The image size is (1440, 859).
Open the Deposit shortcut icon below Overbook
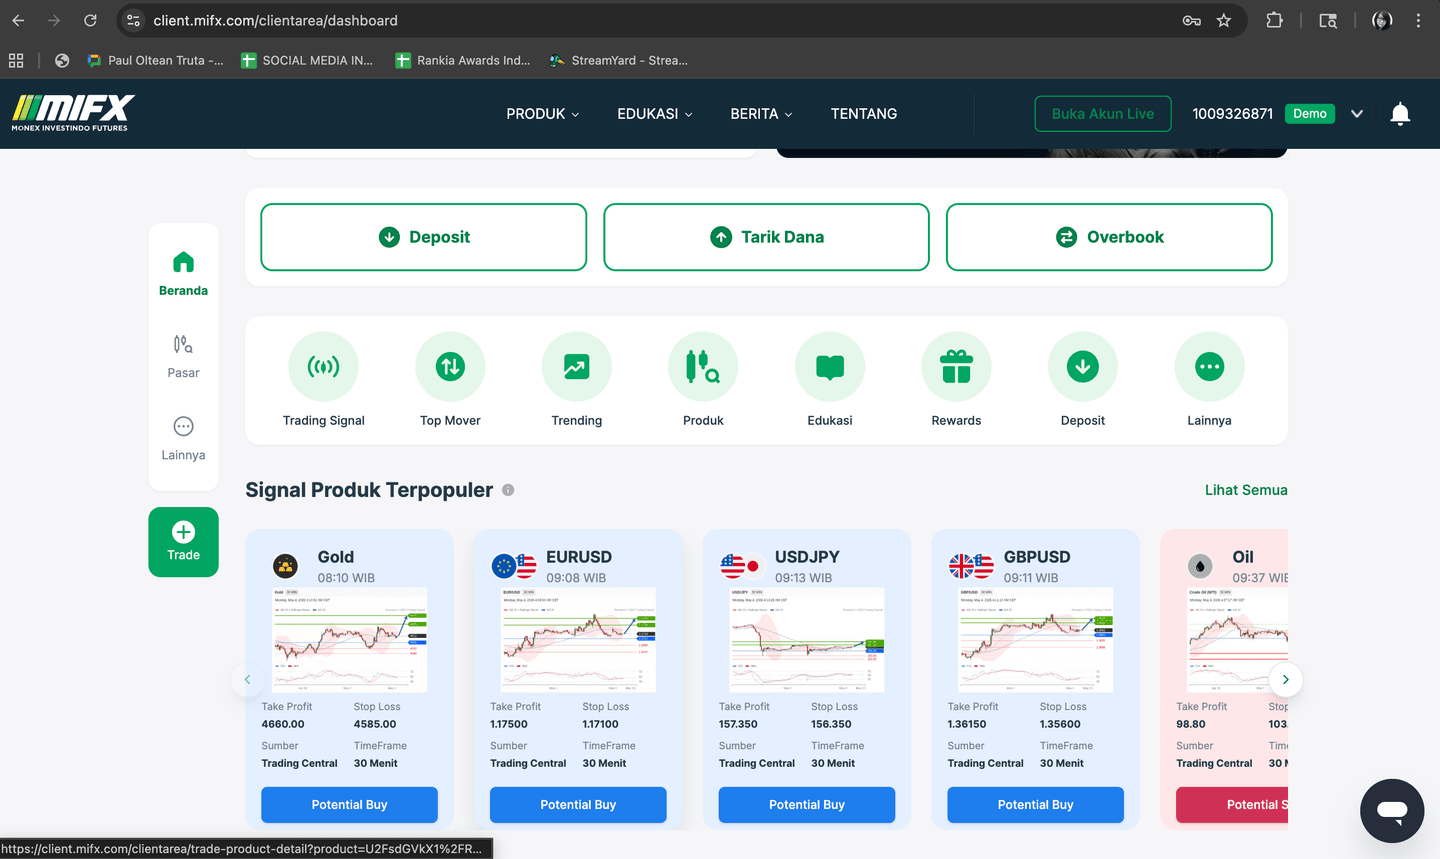click(x=1083, y=367)
